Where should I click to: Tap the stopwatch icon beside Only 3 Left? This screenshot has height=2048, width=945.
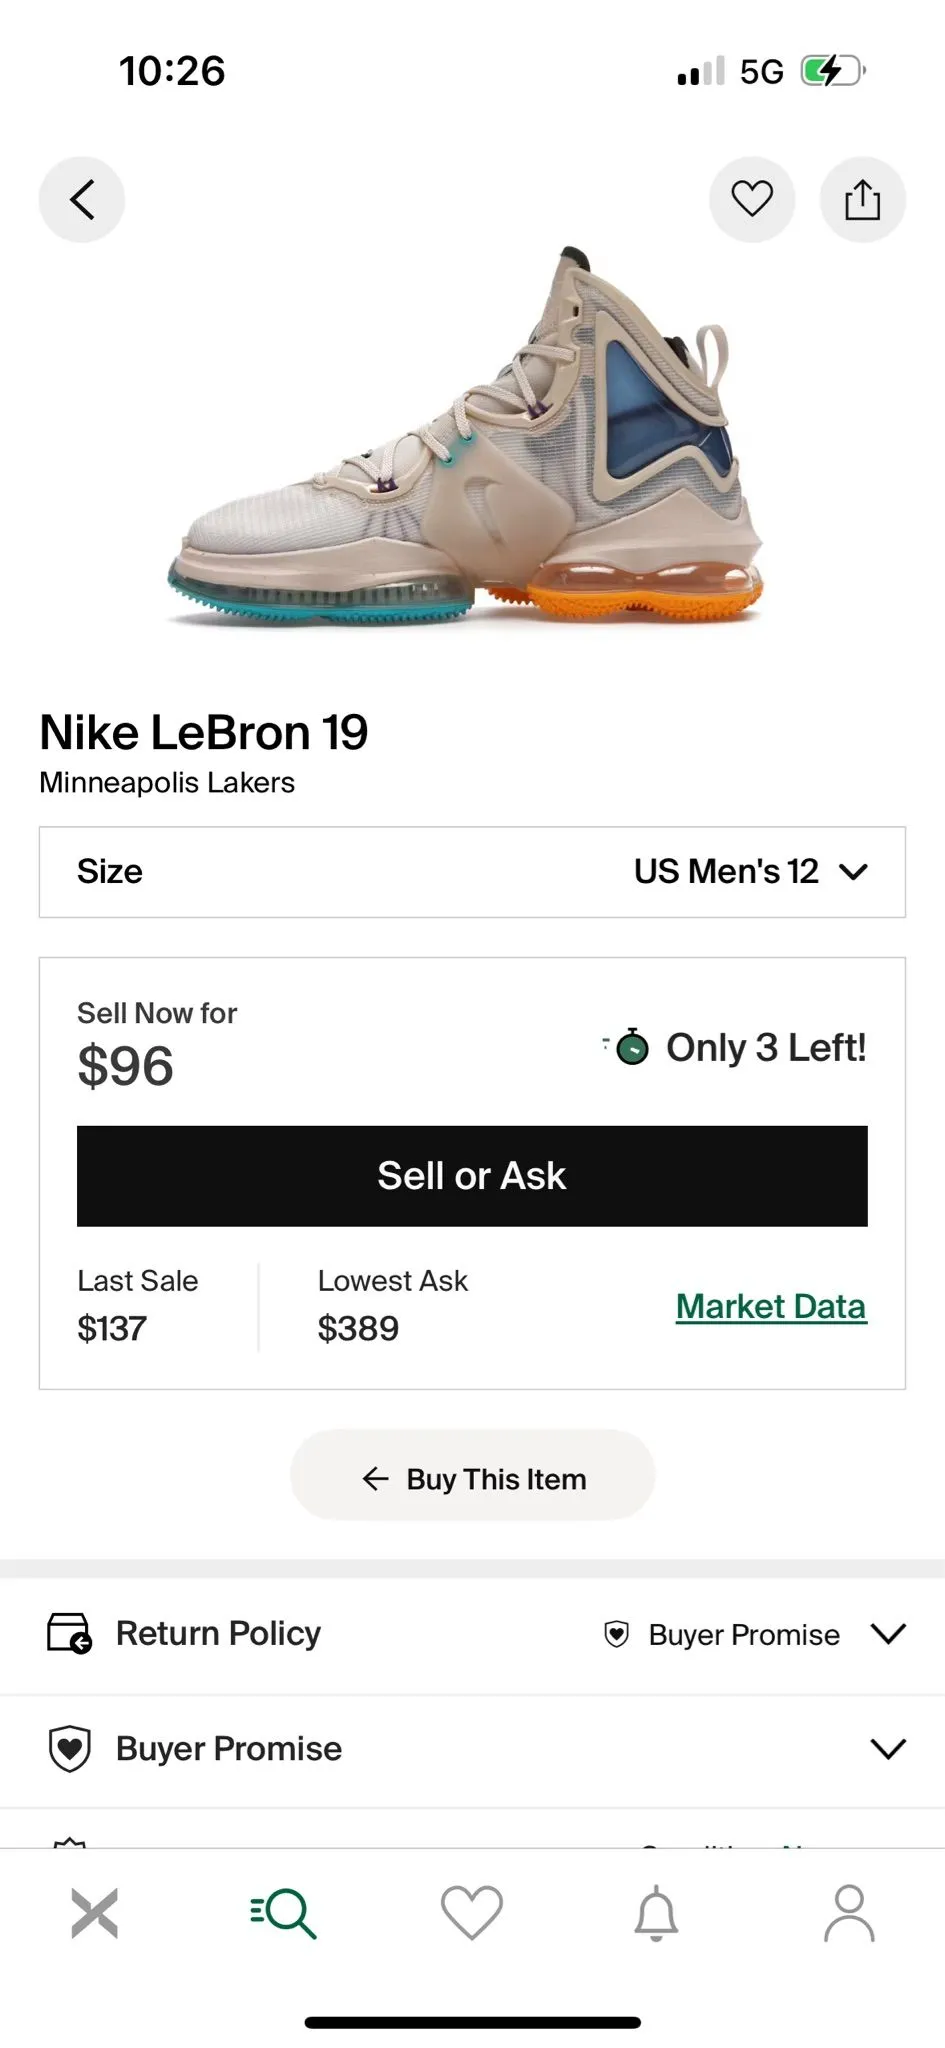click(630, 1047)
